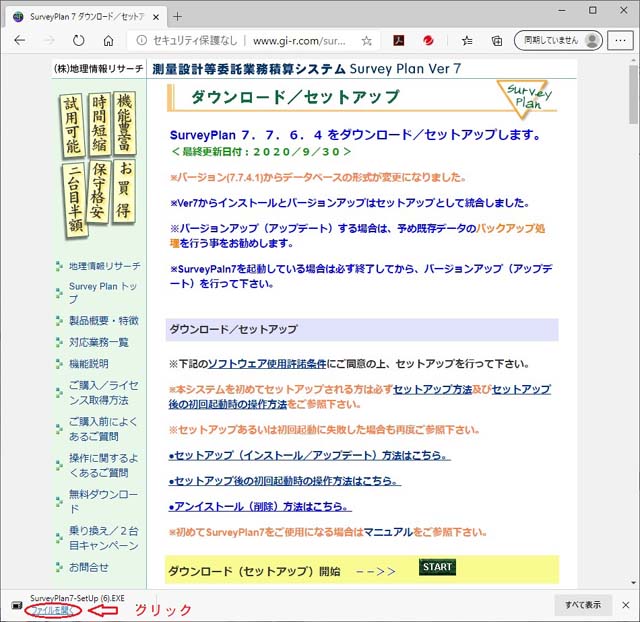
Task: Open お問合せ sidebar link
Action: coord(89,567)
